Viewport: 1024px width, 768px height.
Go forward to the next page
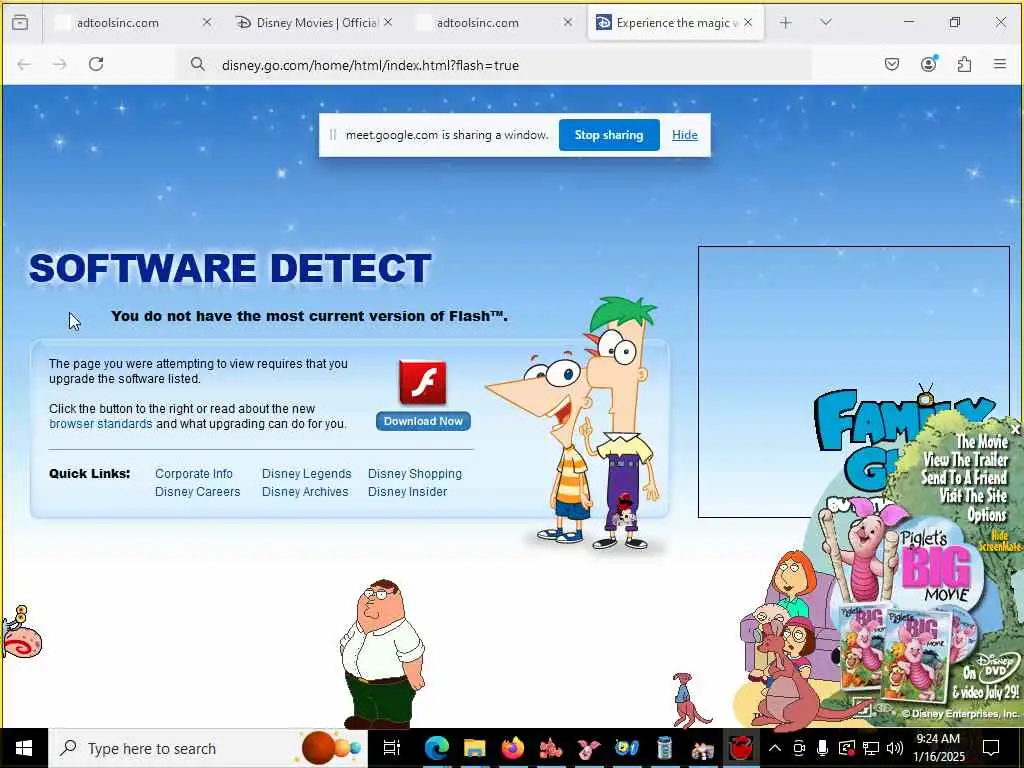[60, 64]
